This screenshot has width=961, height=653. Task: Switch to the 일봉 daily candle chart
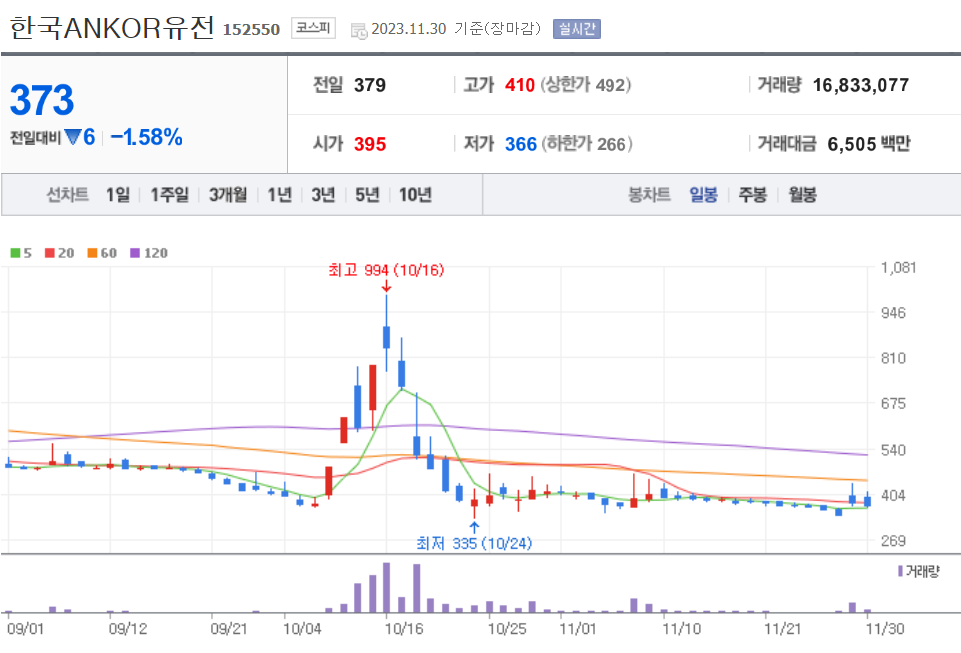tap(703, 195)
